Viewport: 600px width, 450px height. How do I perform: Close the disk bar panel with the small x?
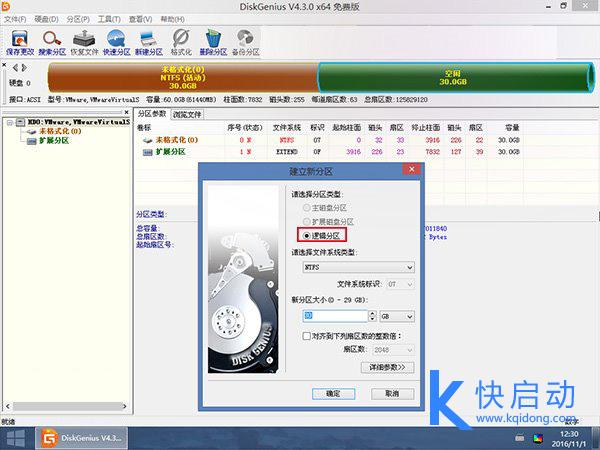click(4, 65)
